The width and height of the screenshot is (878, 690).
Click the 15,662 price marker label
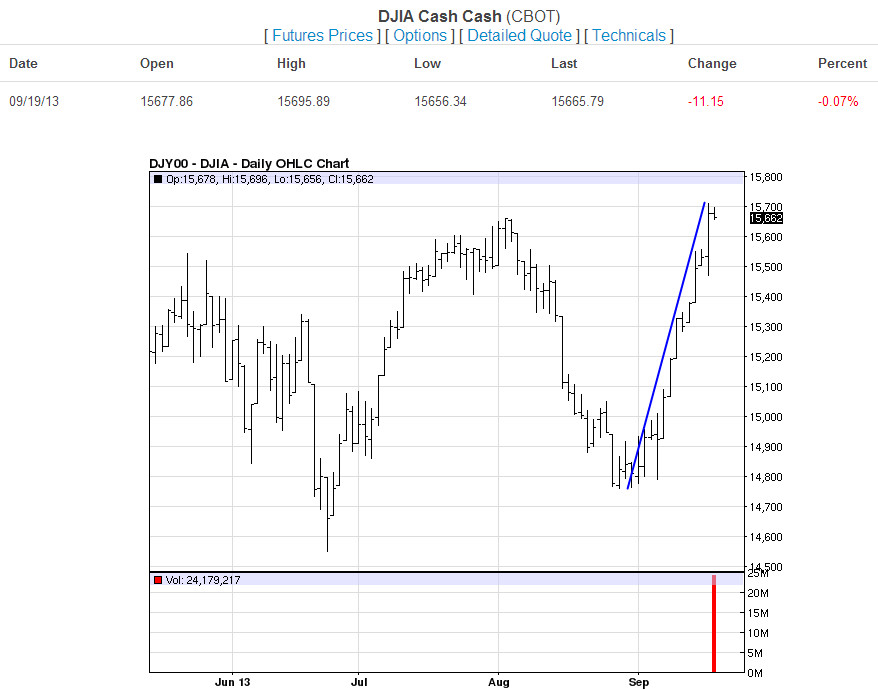766,218
